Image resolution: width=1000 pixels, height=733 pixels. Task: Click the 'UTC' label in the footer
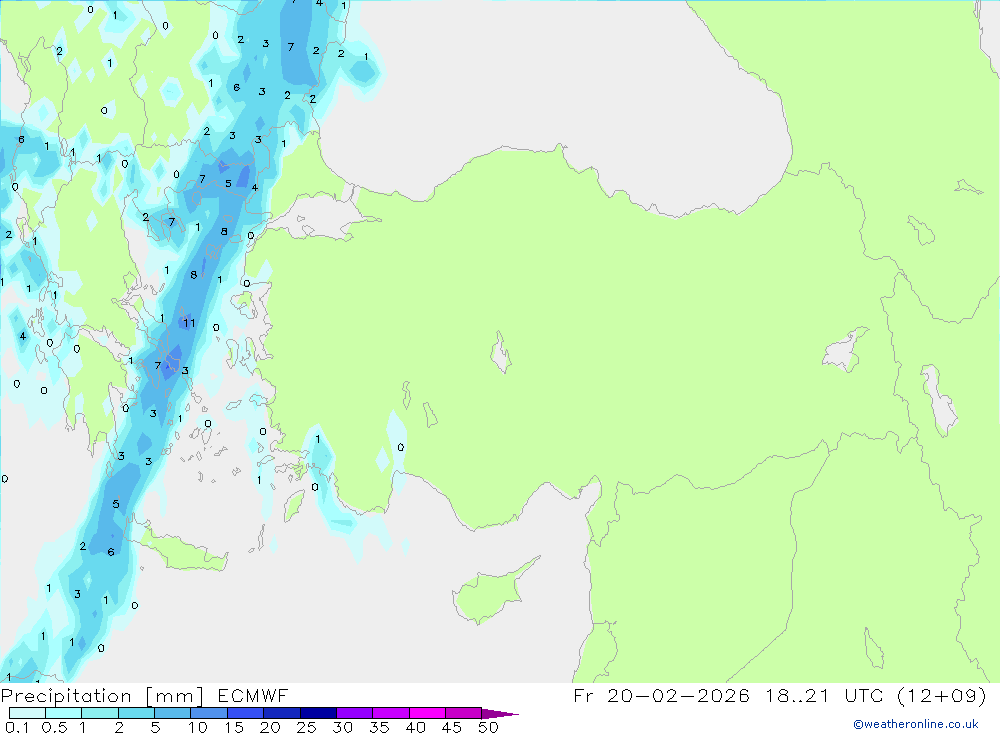click(864, 695)
